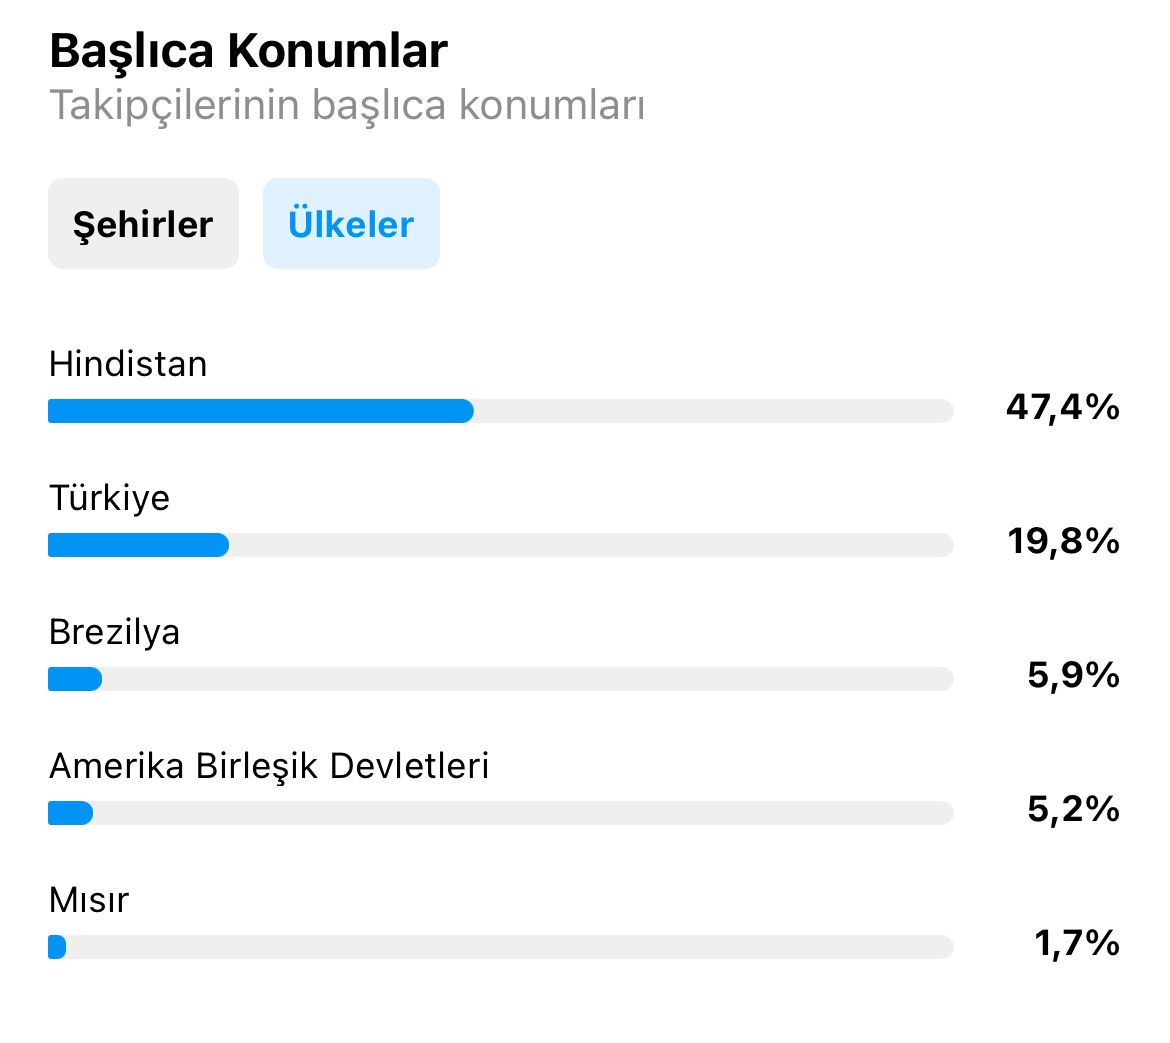The width and height of the screenshot is (1170, 1043).
Task: Click the Mısır progress bar
Action: click(501, 947)
